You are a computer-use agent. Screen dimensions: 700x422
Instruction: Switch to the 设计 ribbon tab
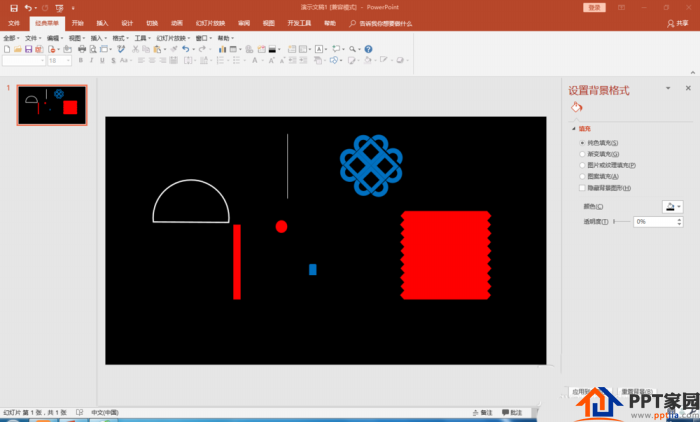(127, 23)
